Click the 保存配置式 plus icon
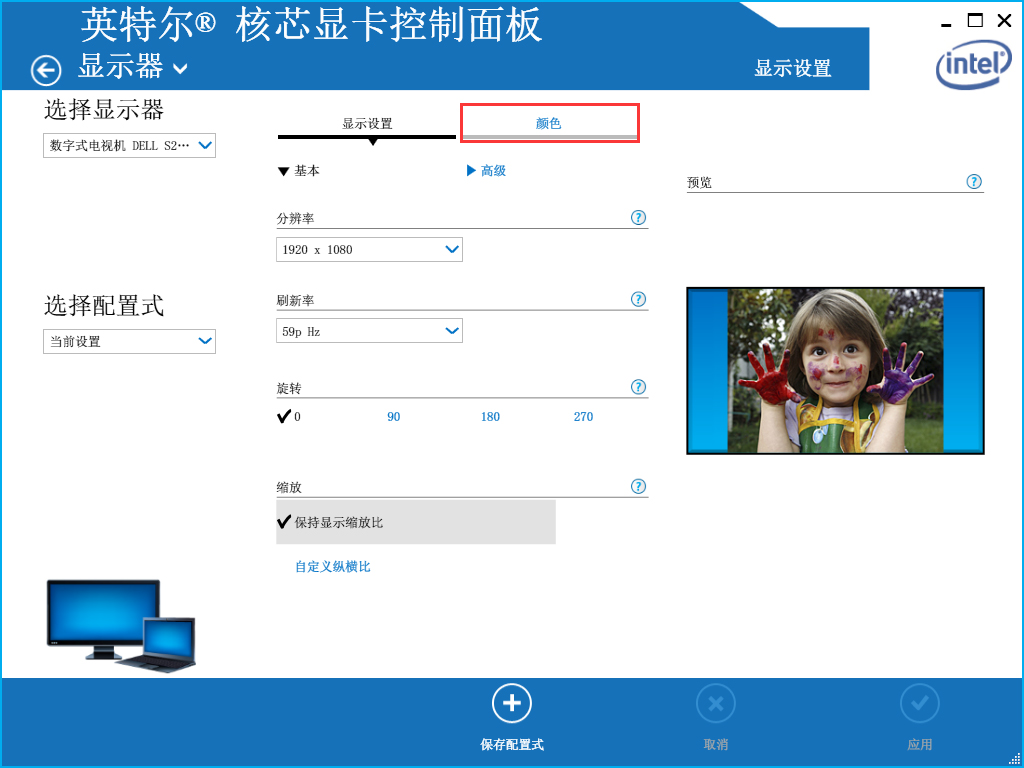The width and height of the screenshot is (1024, 768). coord(511,703)
